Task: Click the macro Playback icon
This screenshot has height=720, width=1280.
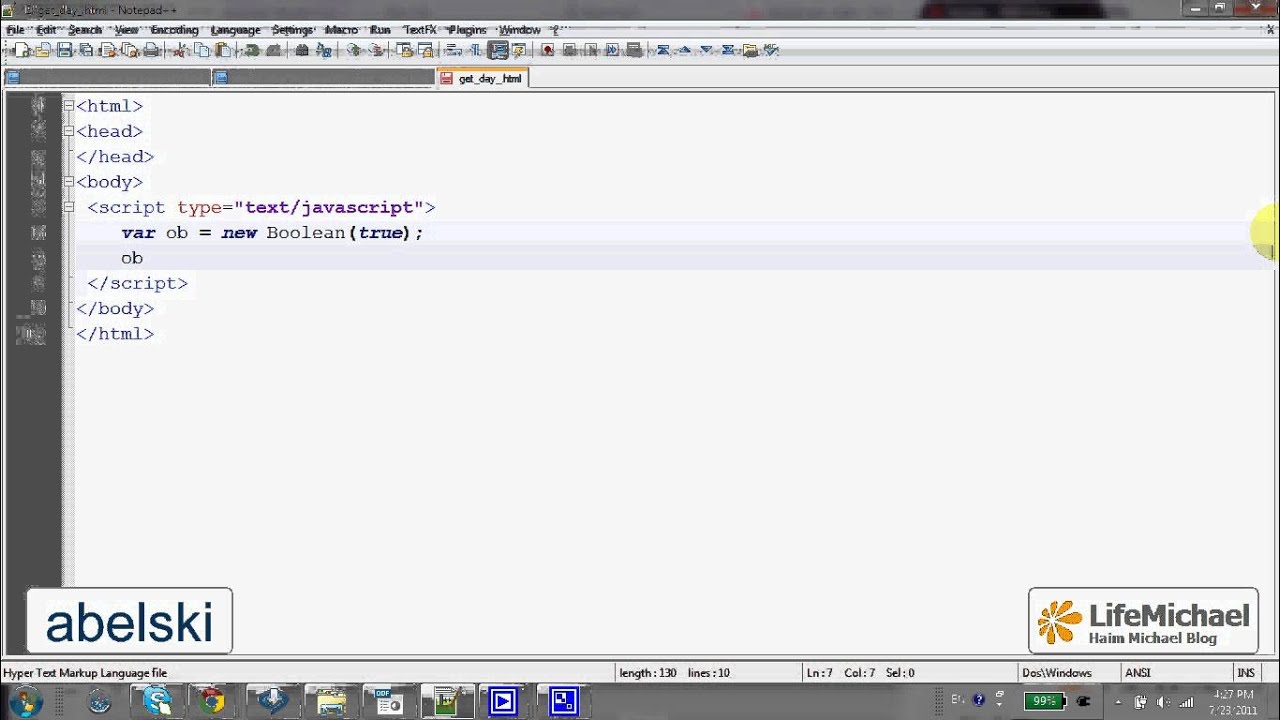Action: (x=591, y=50)
